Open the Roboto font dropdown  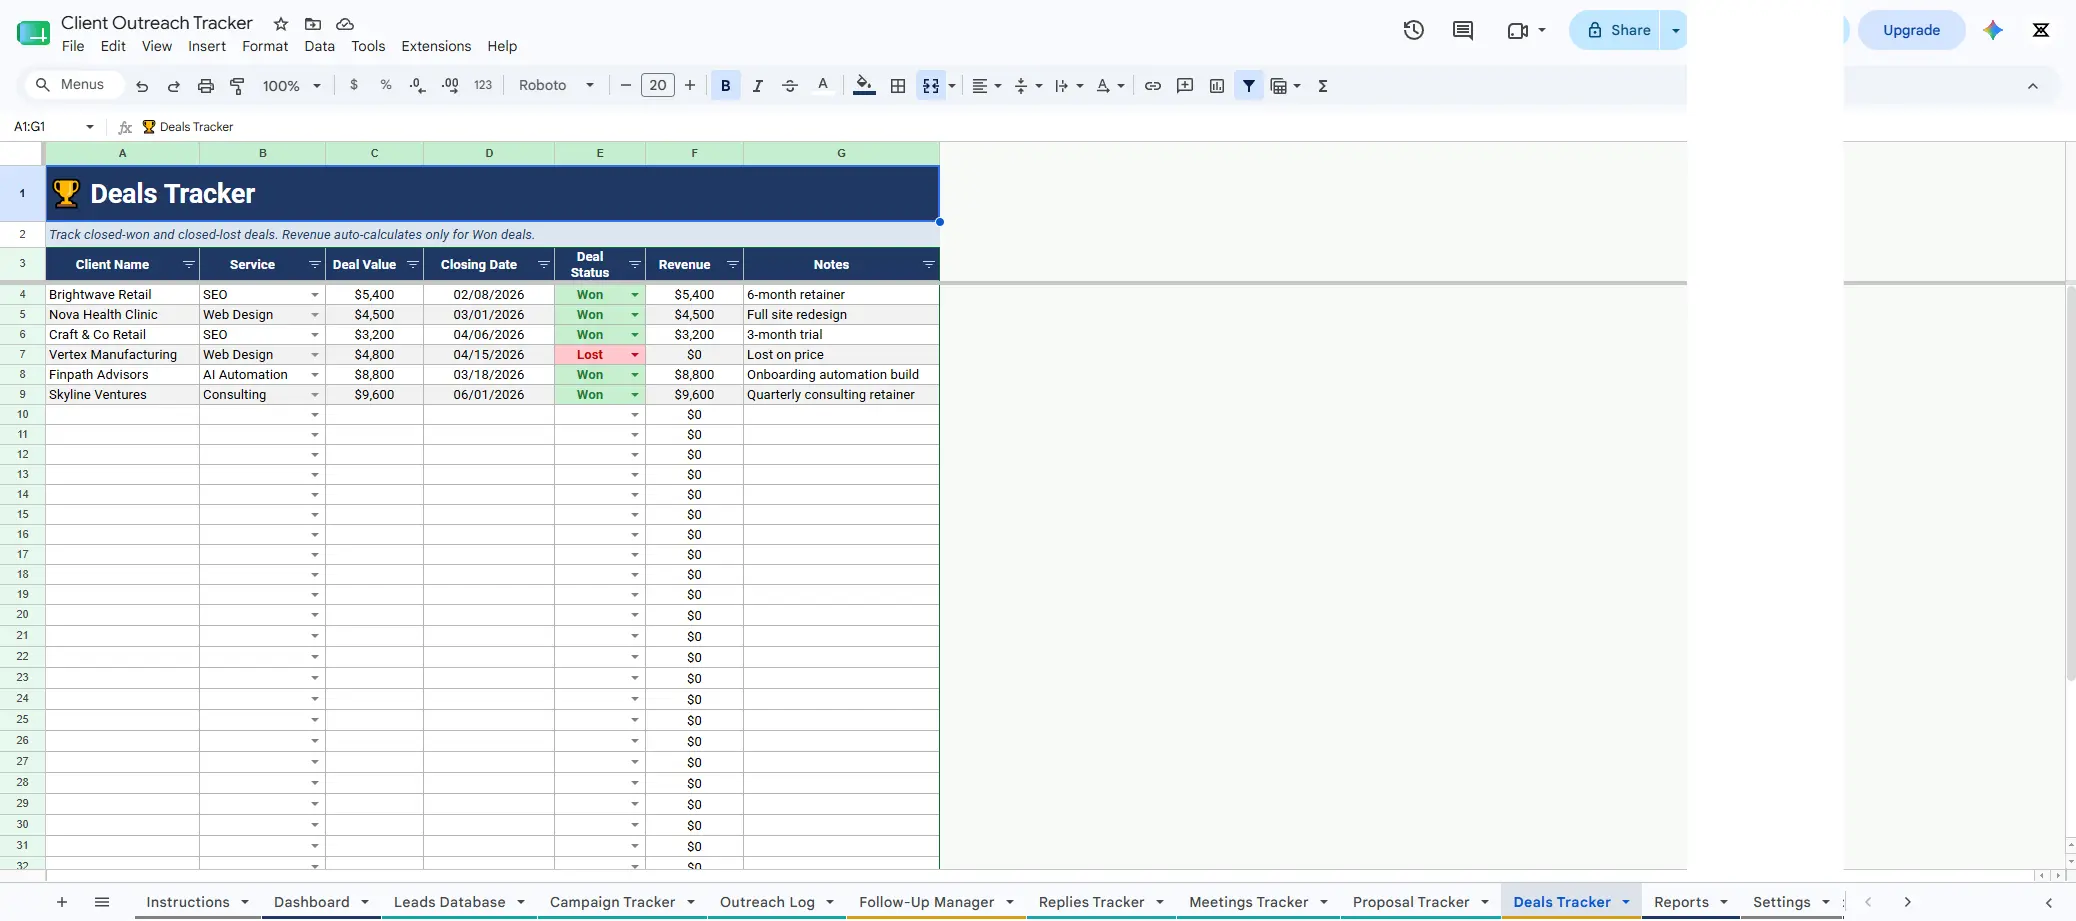556,86
